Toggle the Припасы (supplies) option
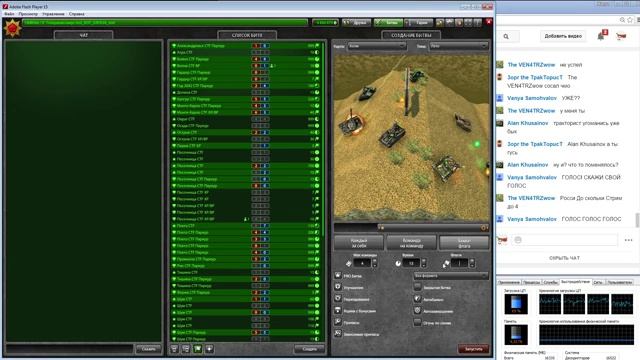 (x=338, y=322)
